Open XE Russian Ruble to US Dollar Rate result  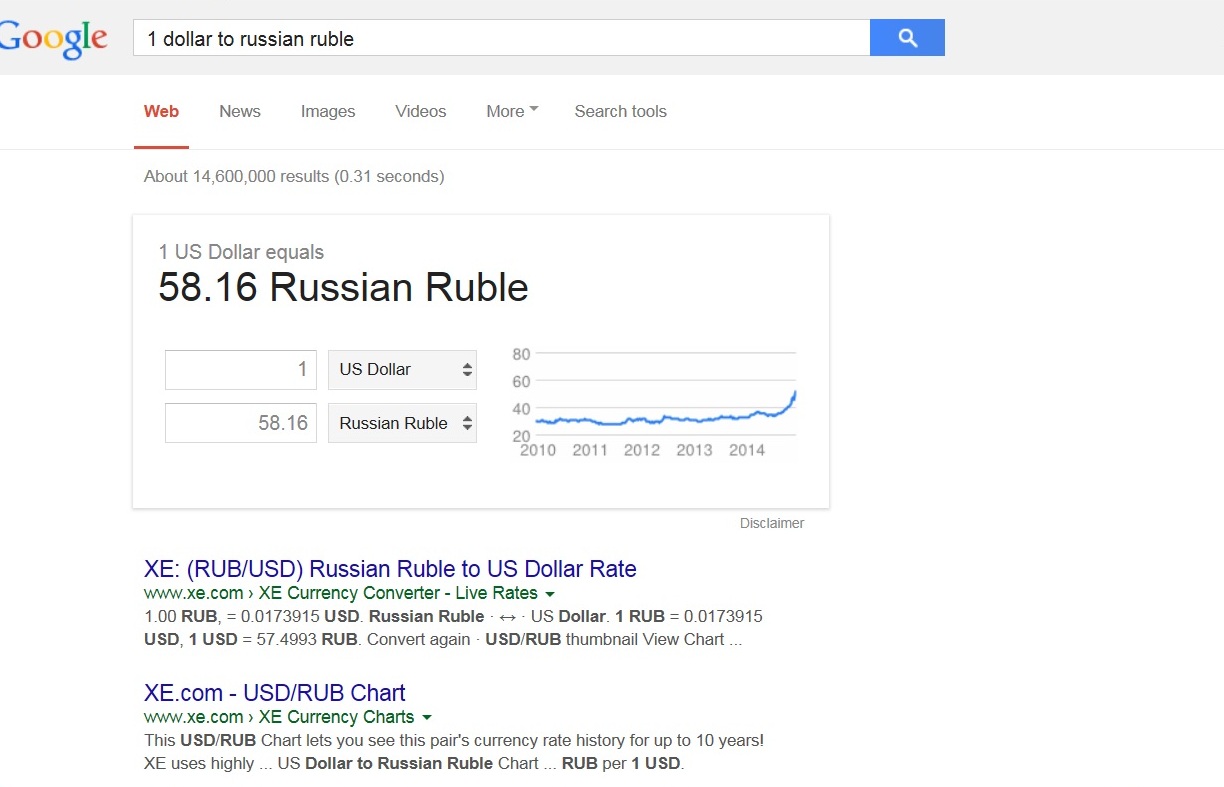click(x=390, y=569)
